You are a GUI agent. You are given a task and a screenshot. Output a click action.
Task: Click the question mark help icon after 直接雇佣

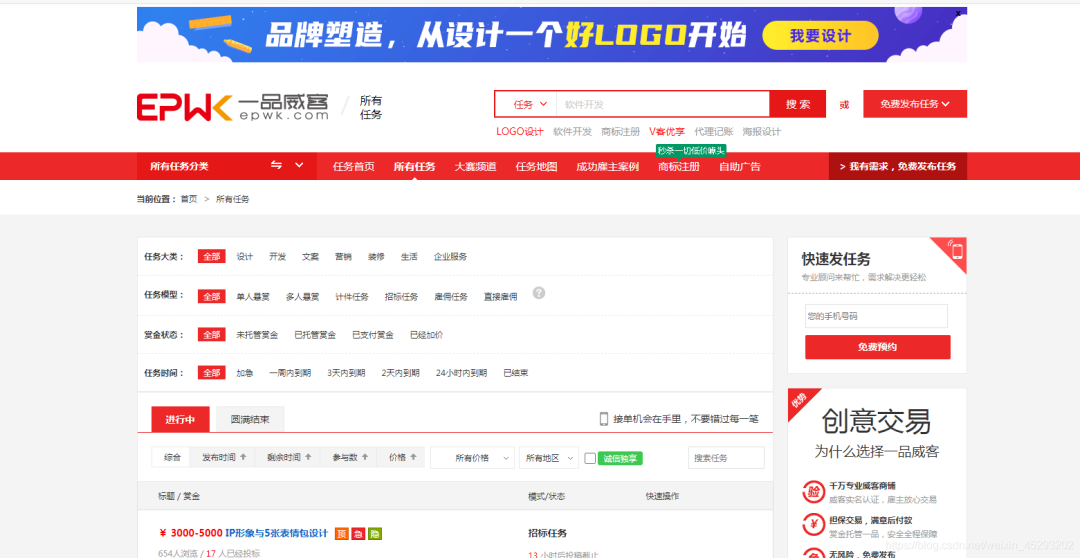pyautogui.click(x=539, y=293)
